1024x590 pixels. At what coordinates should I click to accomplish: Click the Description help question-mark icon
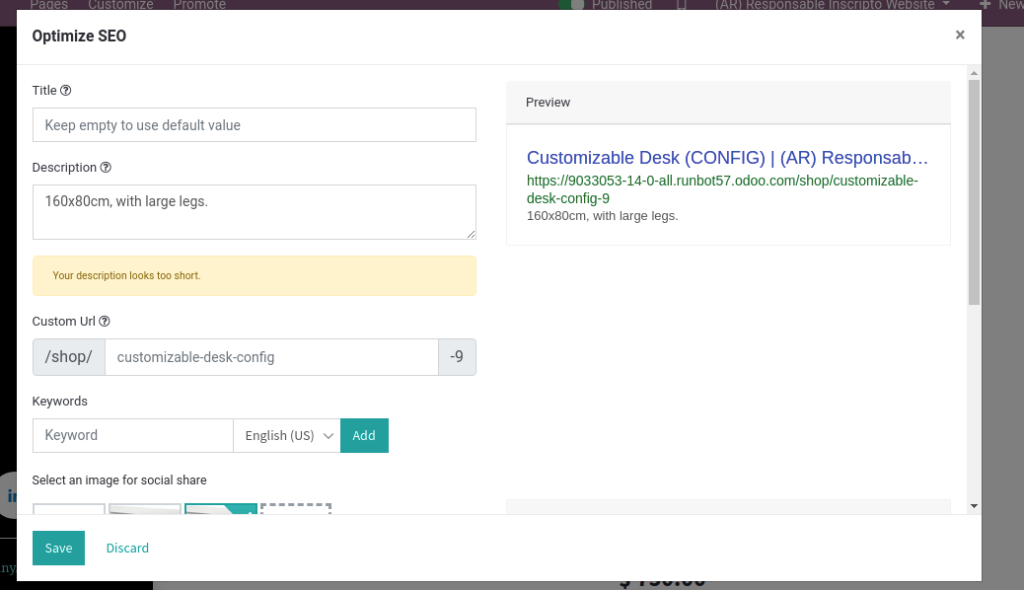tap(104, 167)
